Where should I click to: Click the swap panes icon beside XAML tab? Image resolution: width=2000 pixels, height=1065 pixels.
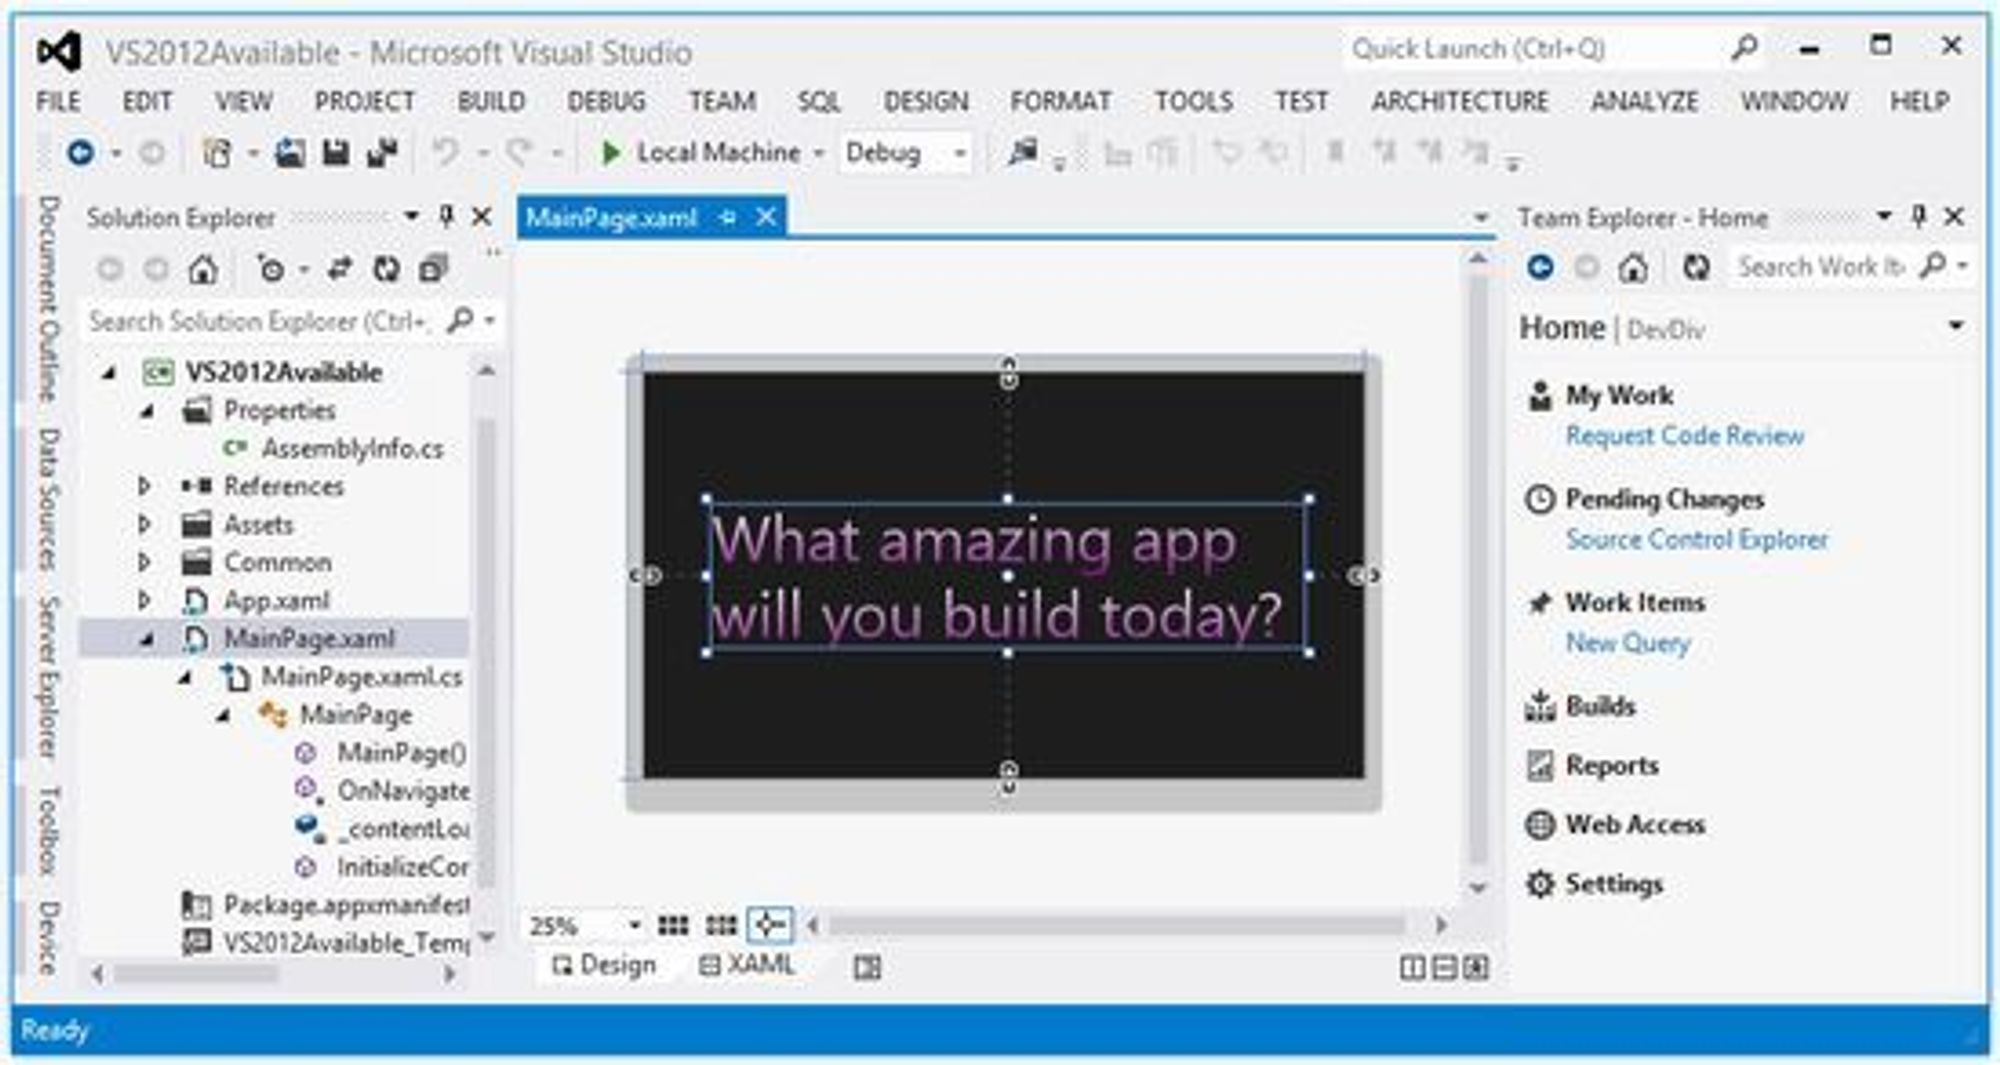[867, 967]
